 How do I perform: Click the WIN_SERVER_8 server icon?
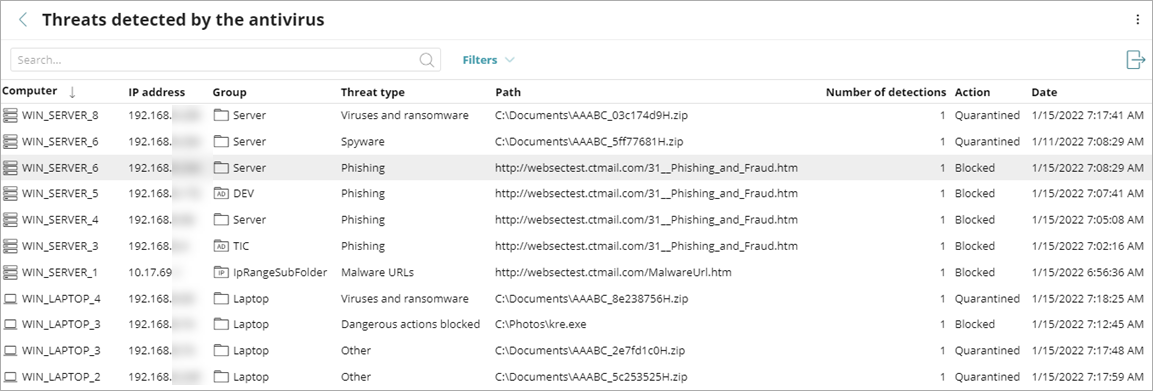[x=10, y=115]
